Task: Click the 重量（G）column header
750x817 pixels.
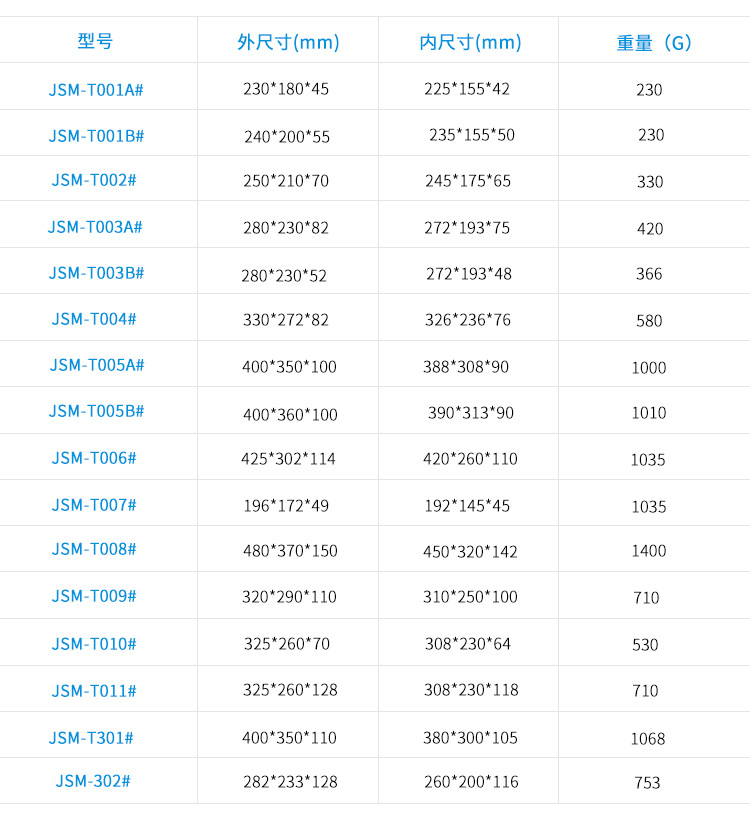Action: (654, 43)
